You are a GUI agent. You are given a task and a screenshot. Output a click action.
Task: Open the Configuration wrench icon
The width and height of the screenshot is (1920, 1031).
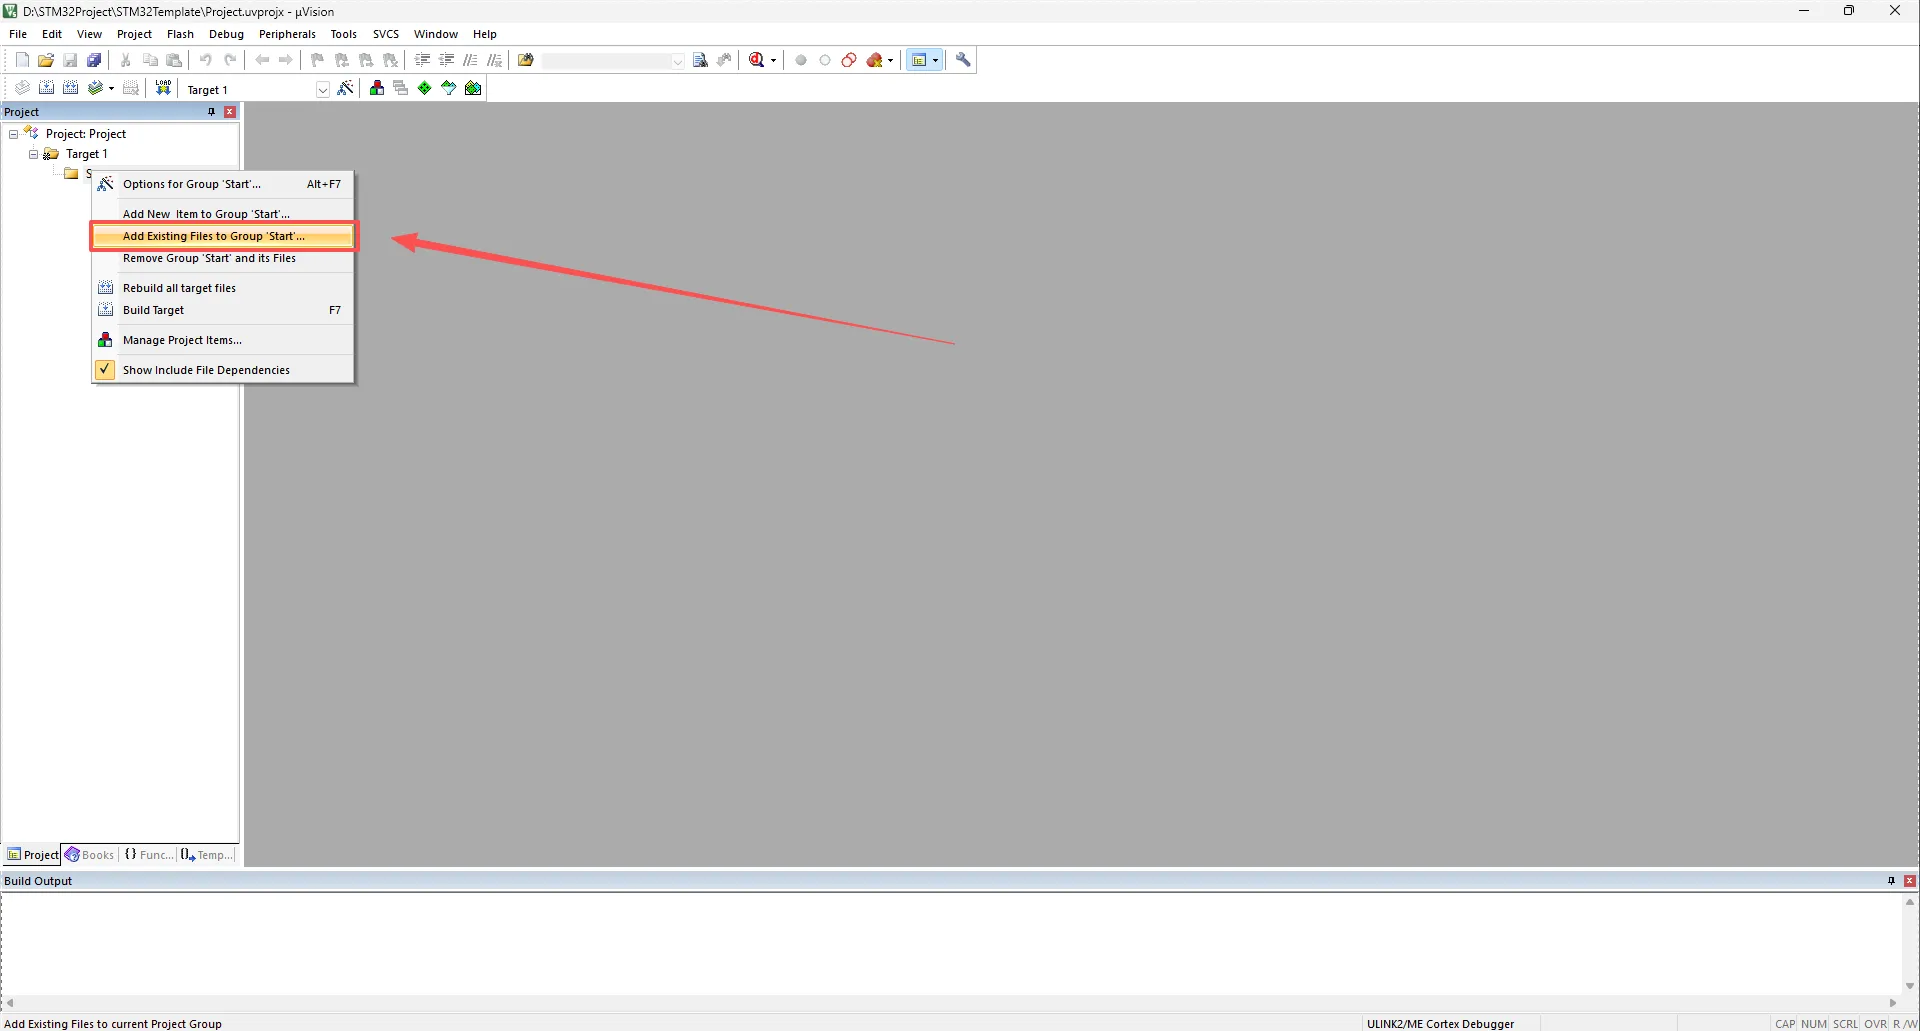tap(963, 60)
